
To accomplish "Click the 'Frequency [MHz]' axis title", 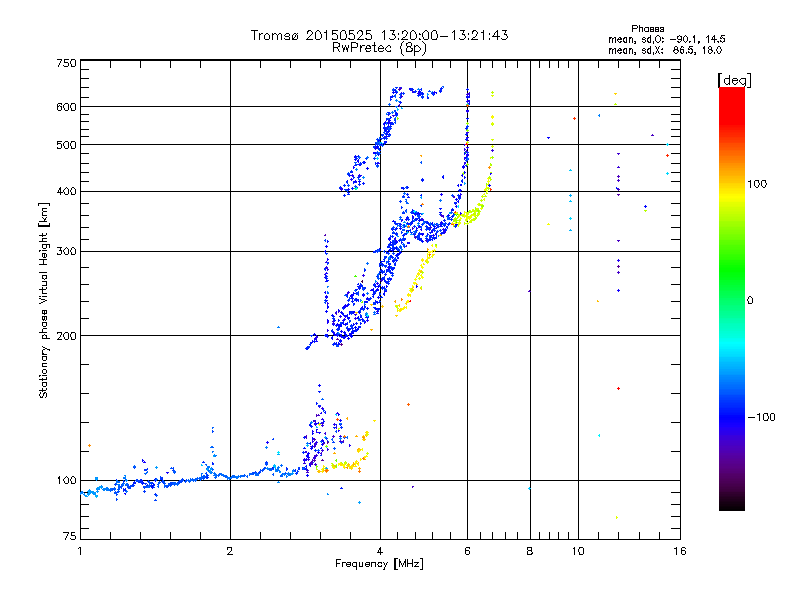I will tap(379, 564).
